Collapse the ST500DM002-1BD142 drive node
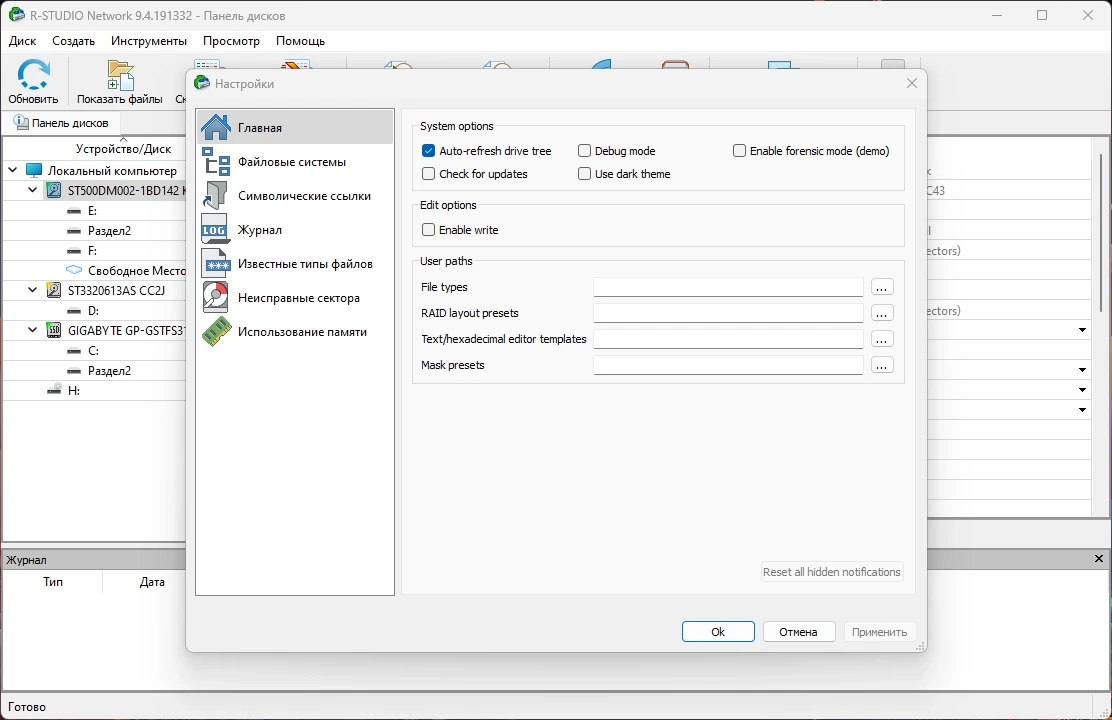The image size is (1112, 720). coord(32,190)
